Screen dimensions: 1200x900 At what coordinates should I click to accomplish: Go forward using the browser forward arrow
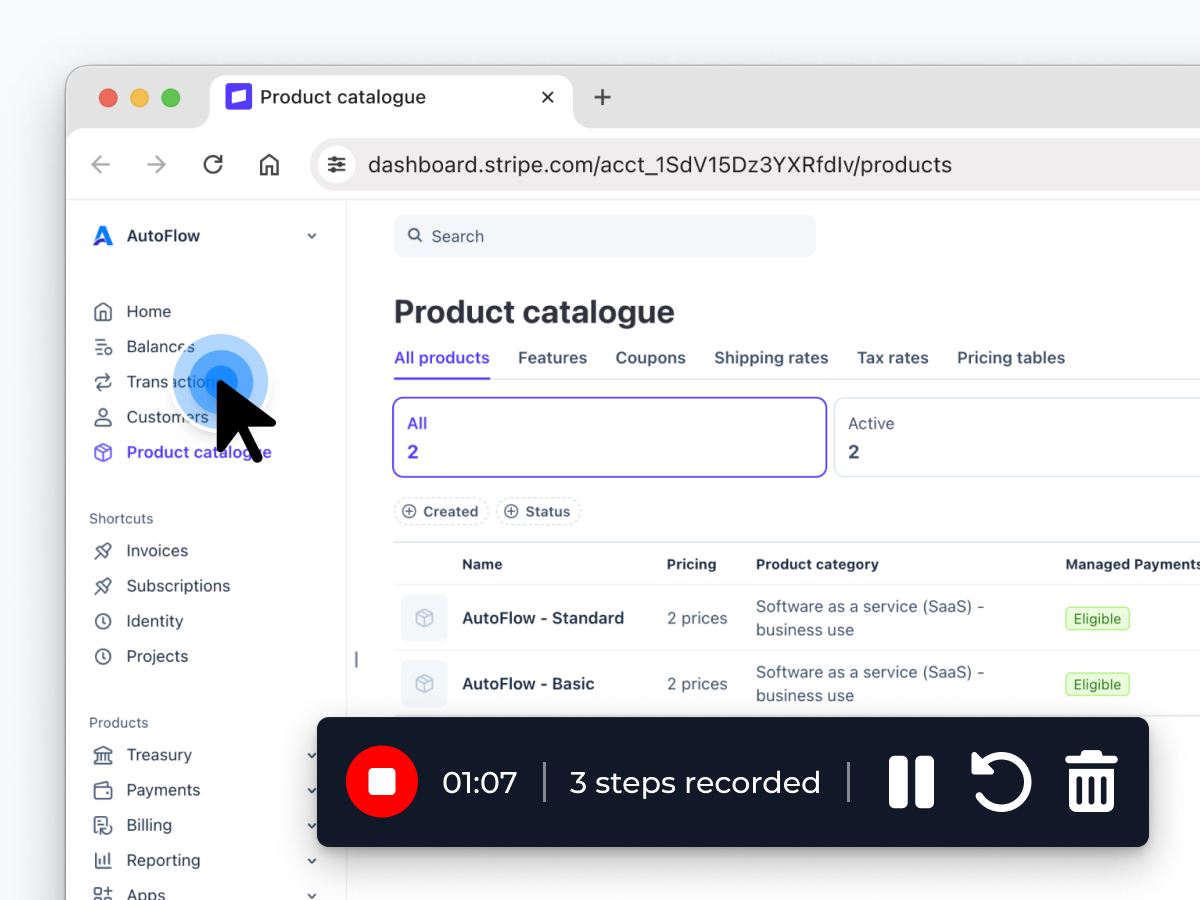pyautogui.click(x=157, y=165)
